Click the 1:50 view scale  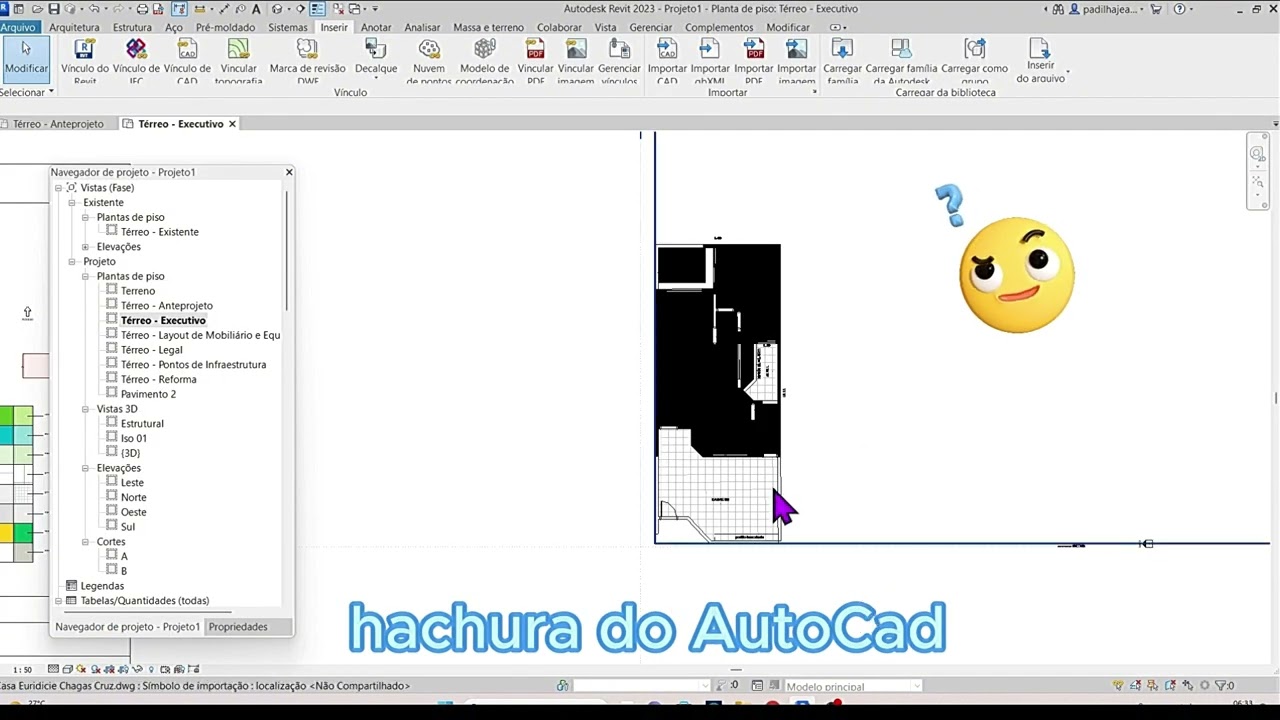coord(22,670)
